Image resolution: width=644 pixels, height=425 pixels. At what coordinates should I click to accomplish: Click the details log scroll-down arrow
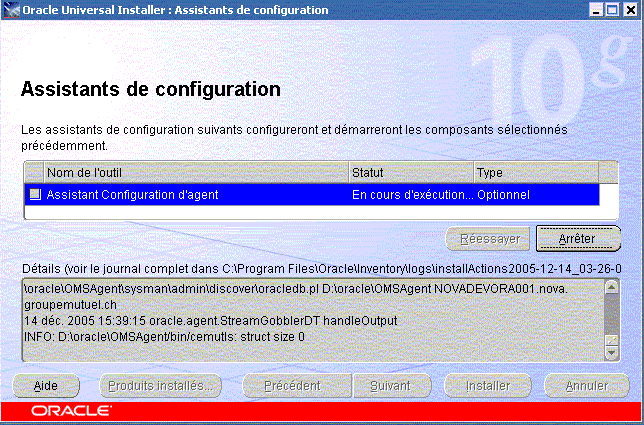tap(612, 353)
